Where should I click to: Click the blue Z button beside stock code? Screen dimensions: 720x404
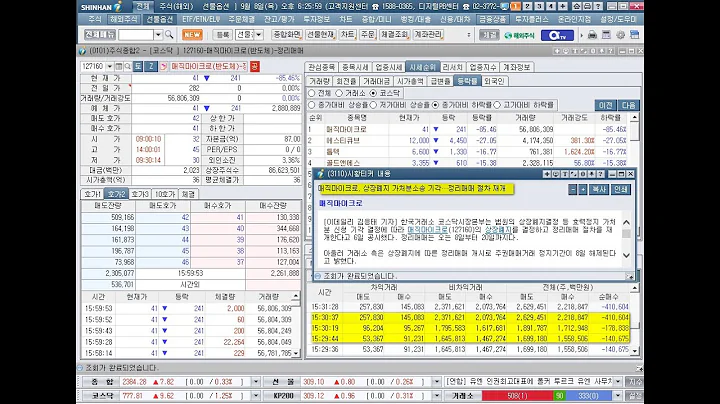click(151, 67)
